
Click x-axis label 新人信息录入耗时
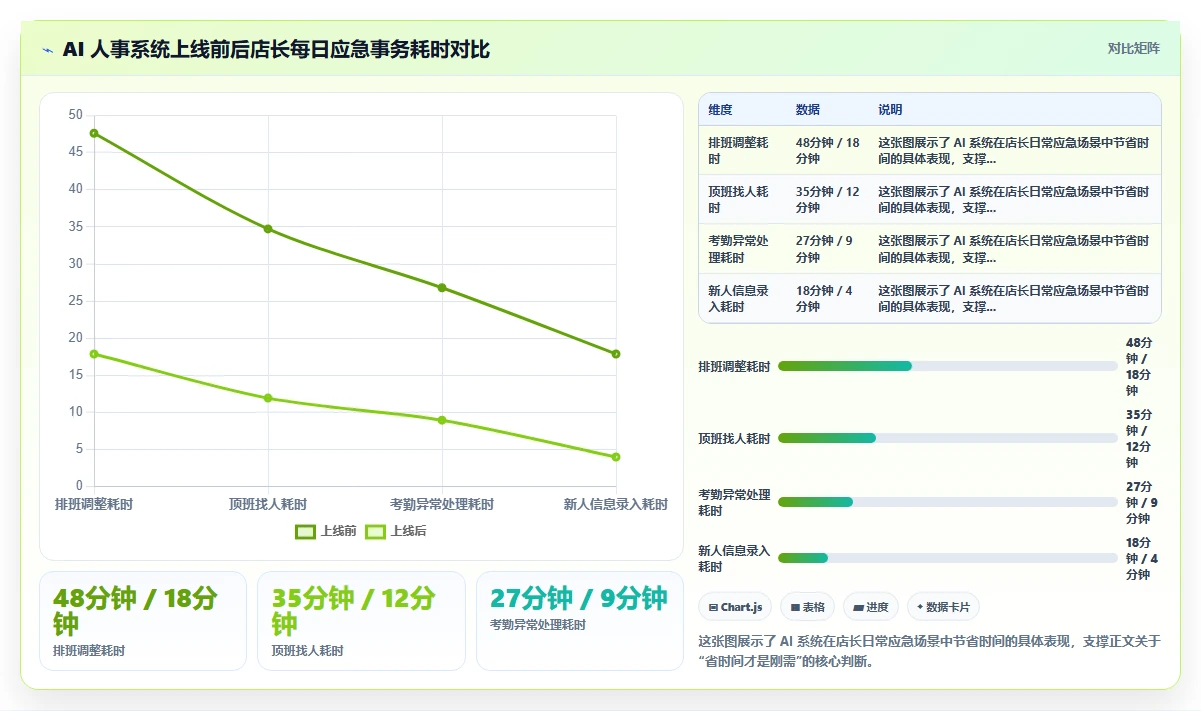tap(616, 504)
